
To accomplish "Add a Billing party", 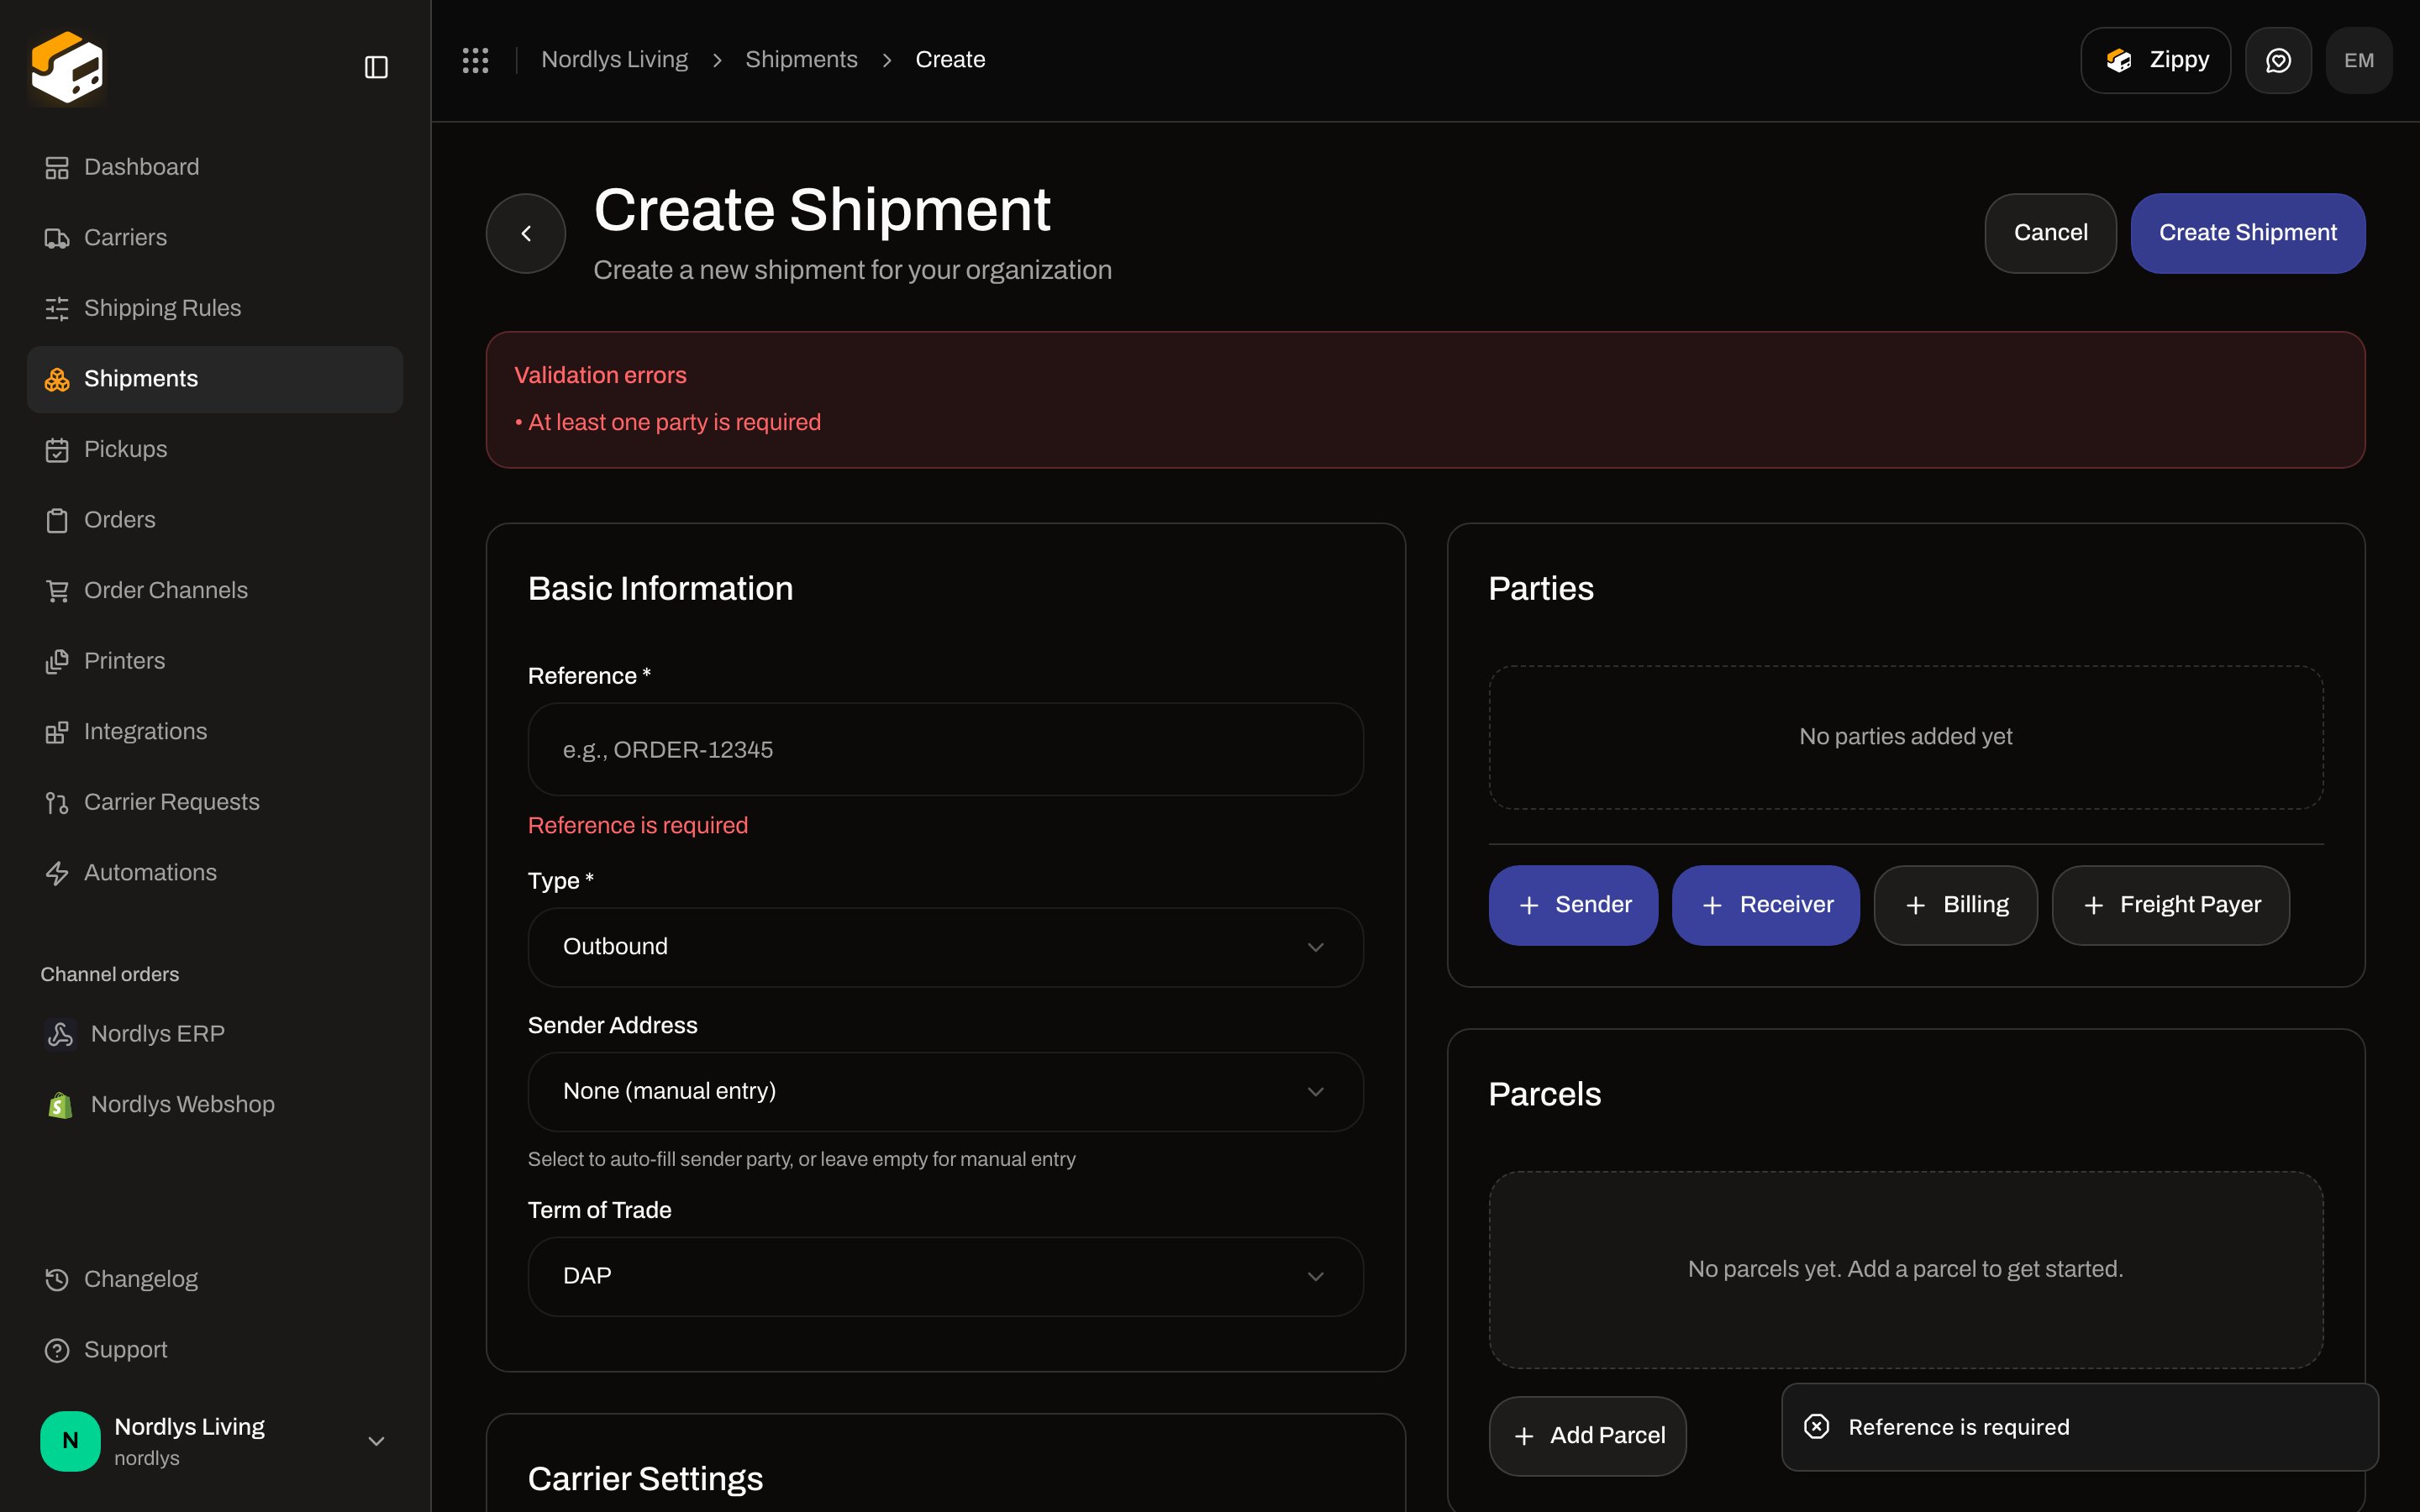I will coord(1955,905).
